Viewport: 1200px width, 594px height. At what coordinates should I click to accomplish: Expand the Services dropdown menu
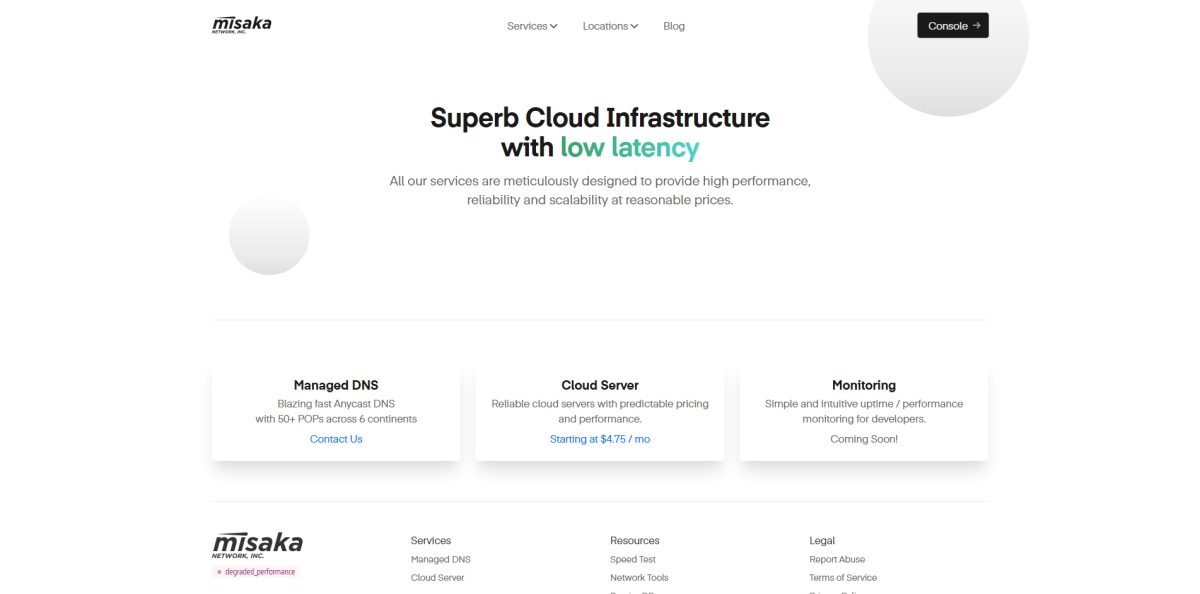coord(532,26)
